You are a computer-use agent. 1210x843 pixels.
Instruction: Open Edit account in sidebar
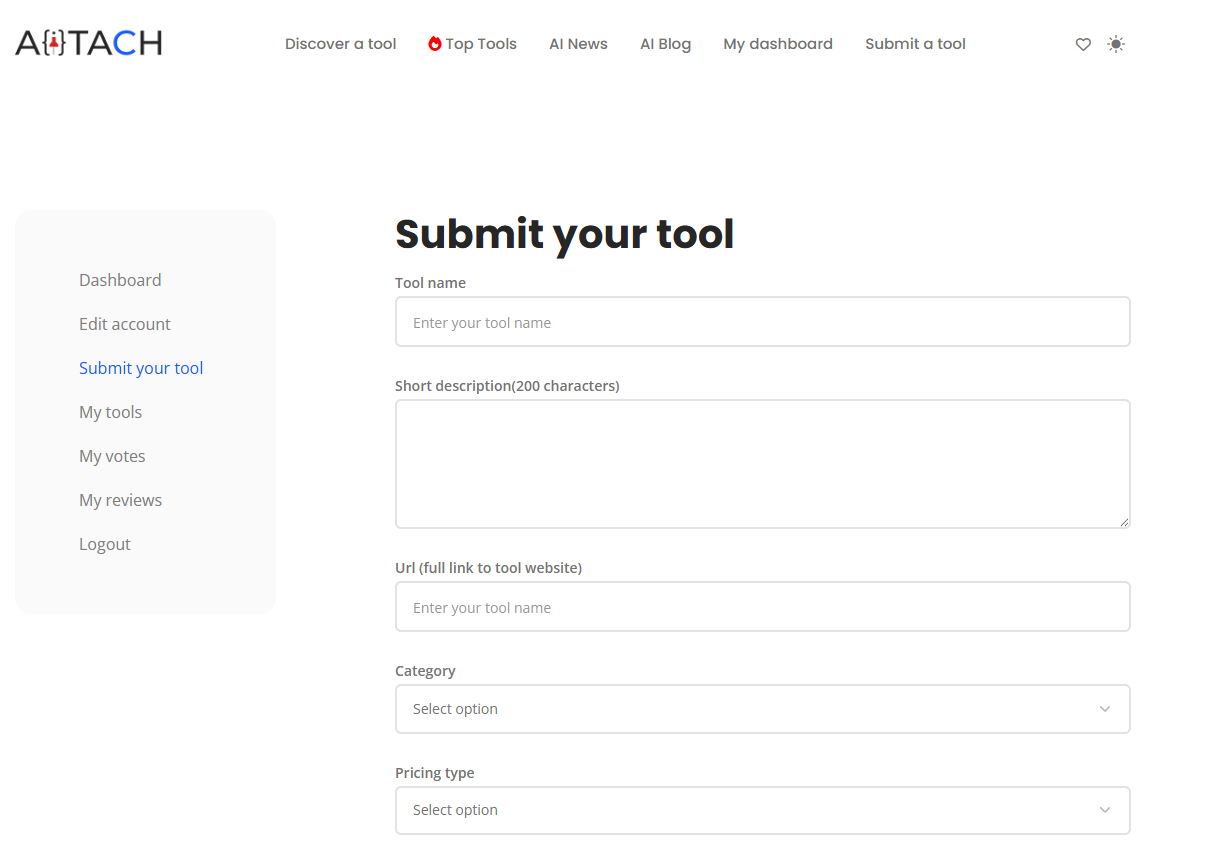(125, 324)
